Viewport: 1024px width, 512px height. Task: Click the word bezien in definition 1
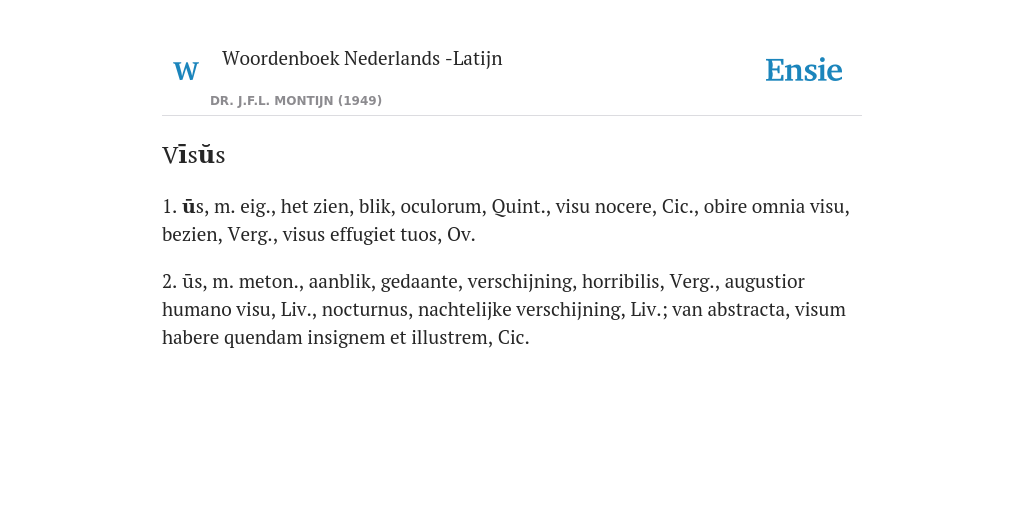coord(192,234)
